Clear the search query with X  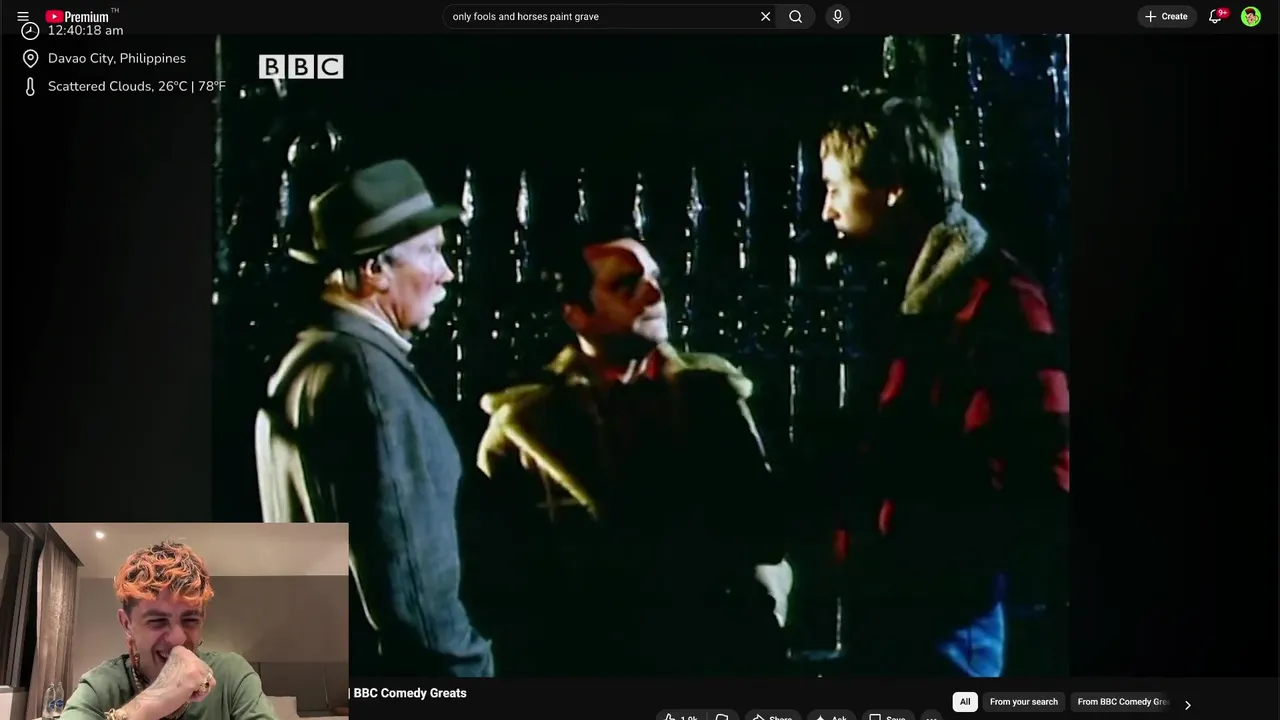[765, 16]
